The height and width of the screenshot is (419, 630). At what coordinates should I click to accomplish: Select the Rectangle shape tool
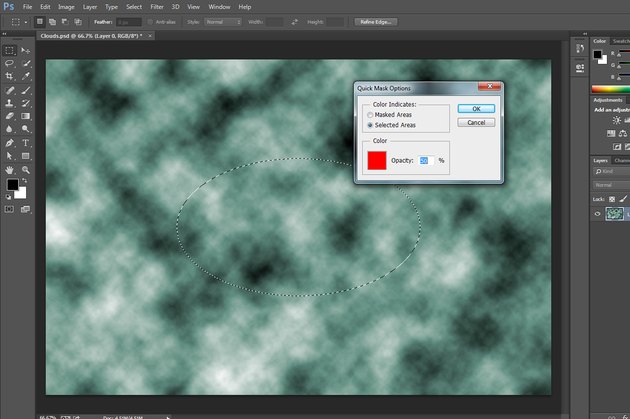pyautogui.click(x=25, y=156)
